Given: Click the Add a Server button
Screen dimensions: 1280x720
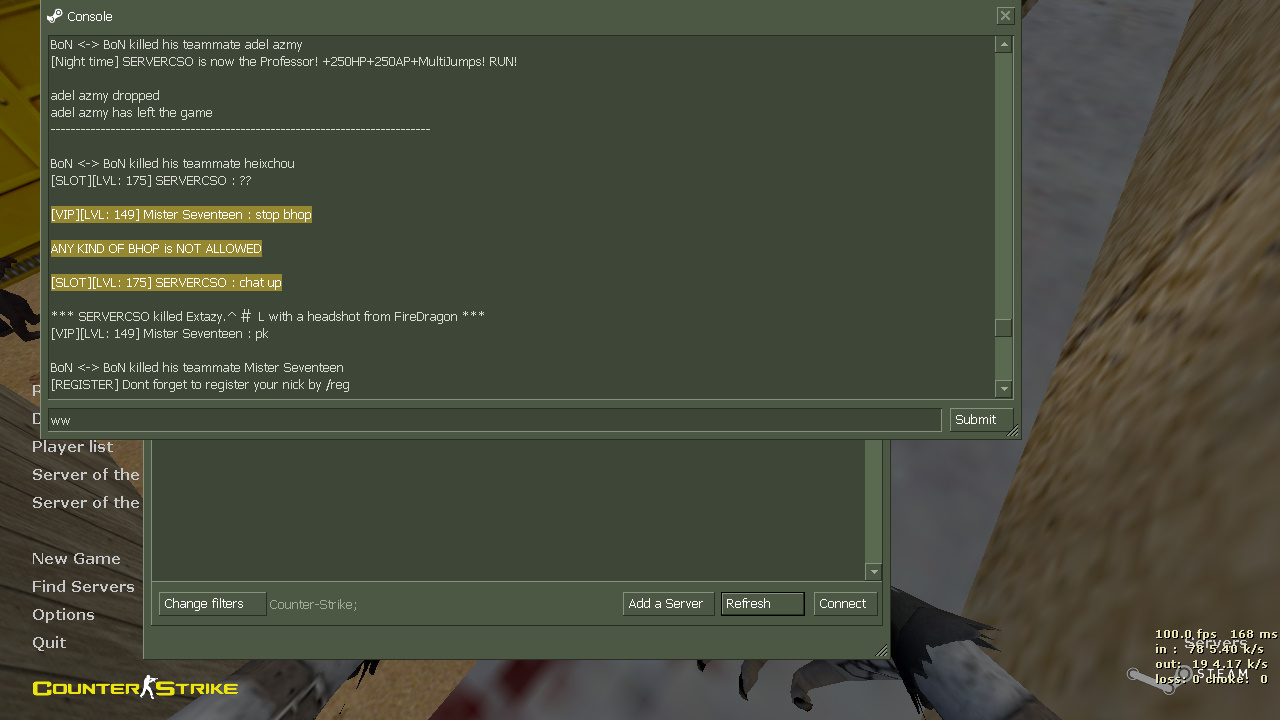Looking at the screenshot, I should point(667,604).
